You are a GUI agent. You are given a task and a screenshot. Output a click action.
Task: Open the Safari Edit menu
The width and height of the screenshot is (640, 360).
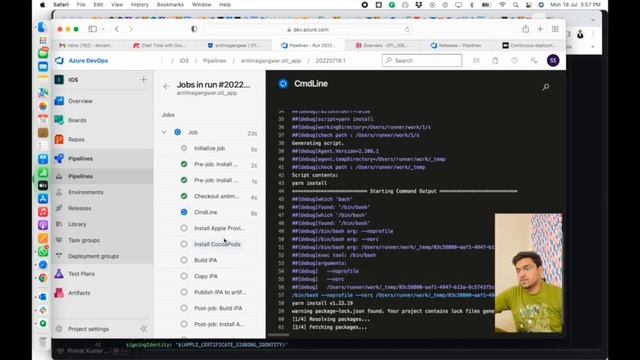click(98, 4)
